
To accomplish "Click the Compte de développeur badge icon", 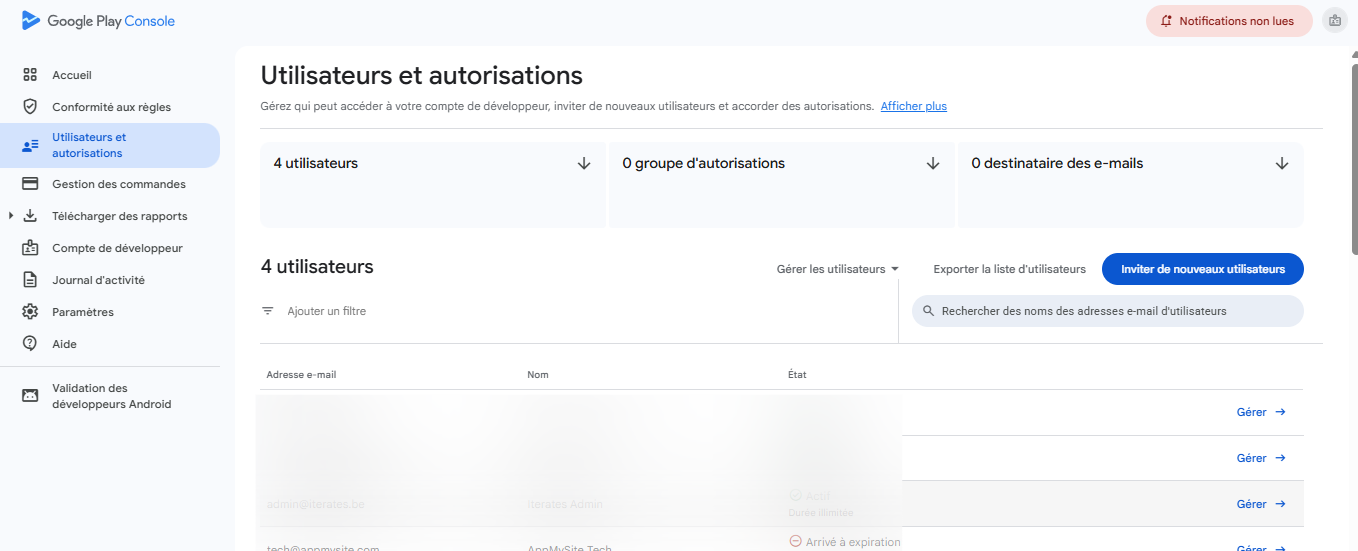I will pos(30,248).
